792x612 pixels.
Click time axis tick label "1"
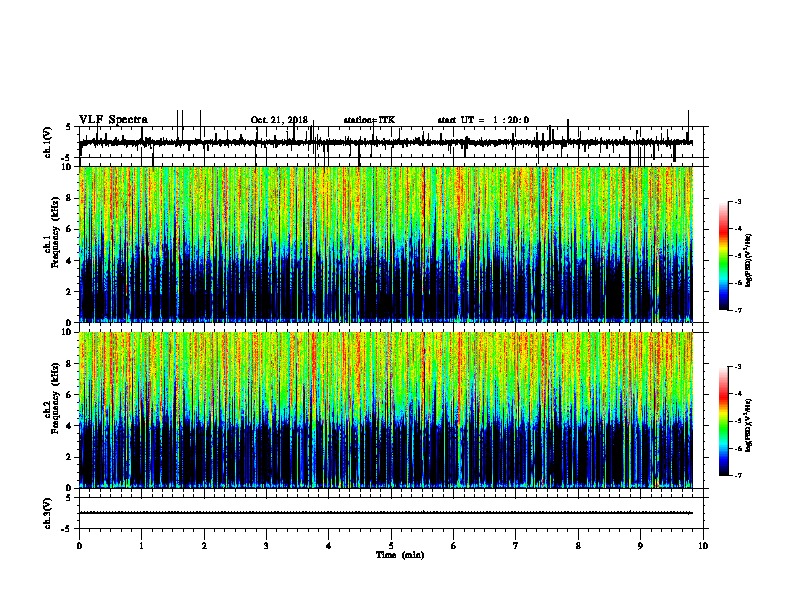(142, 546)
